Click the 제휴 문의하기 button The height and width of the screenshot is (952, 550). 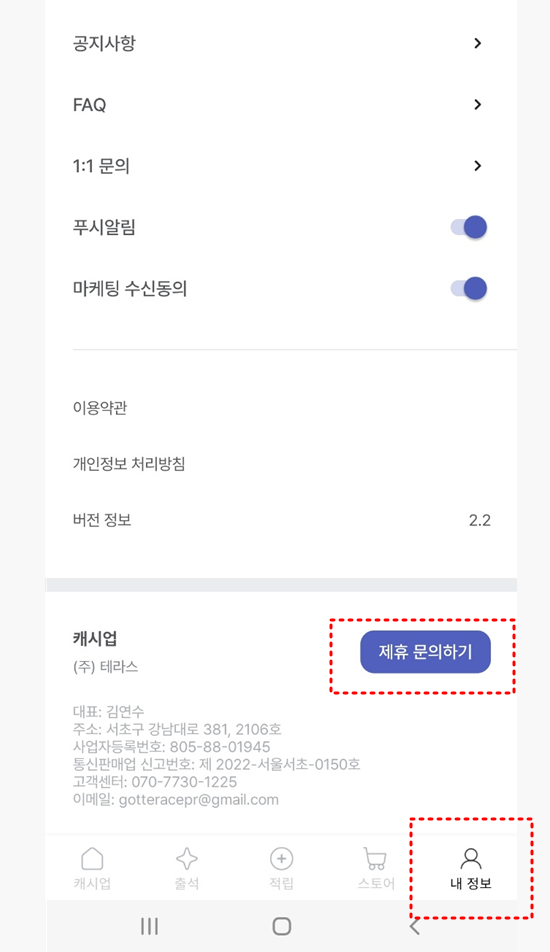pyautogui.click(x=426, y=652)
